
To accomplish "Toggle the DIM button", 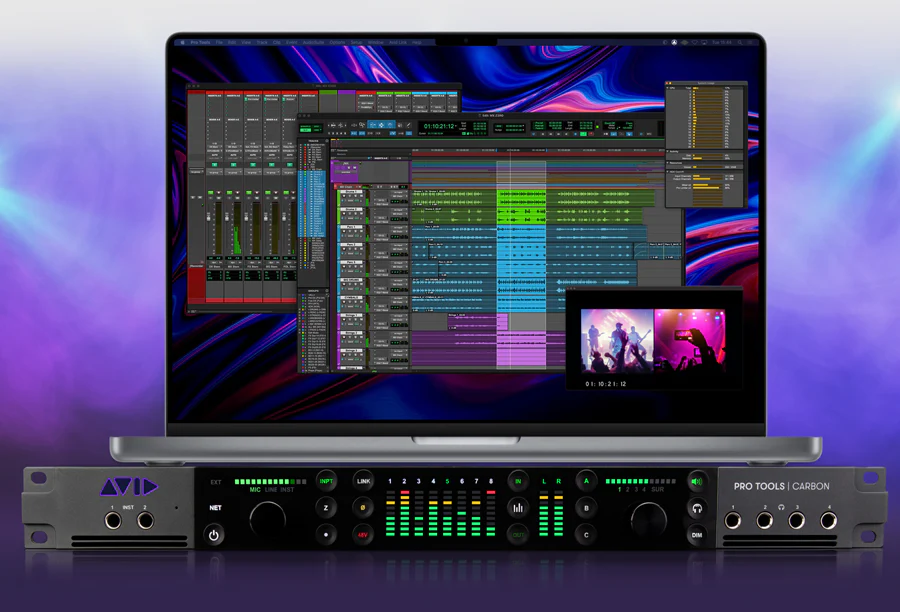I will [x=697, y=535].
